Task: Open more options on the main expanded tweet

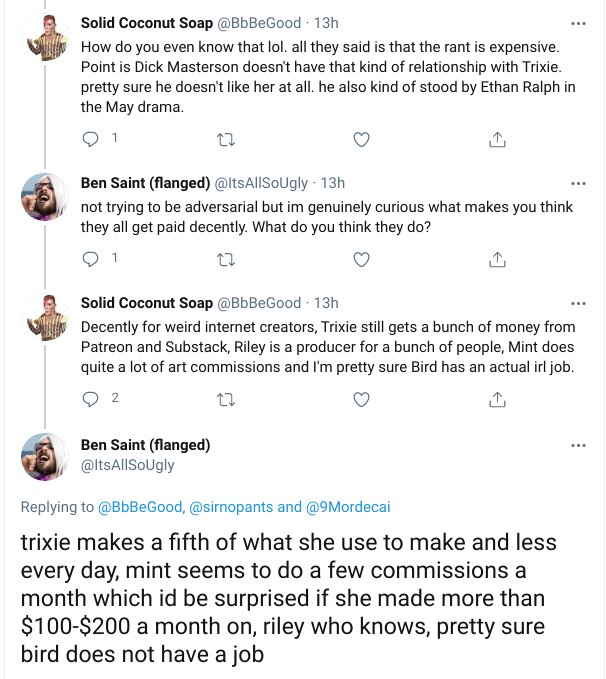Action: (578, 446)
